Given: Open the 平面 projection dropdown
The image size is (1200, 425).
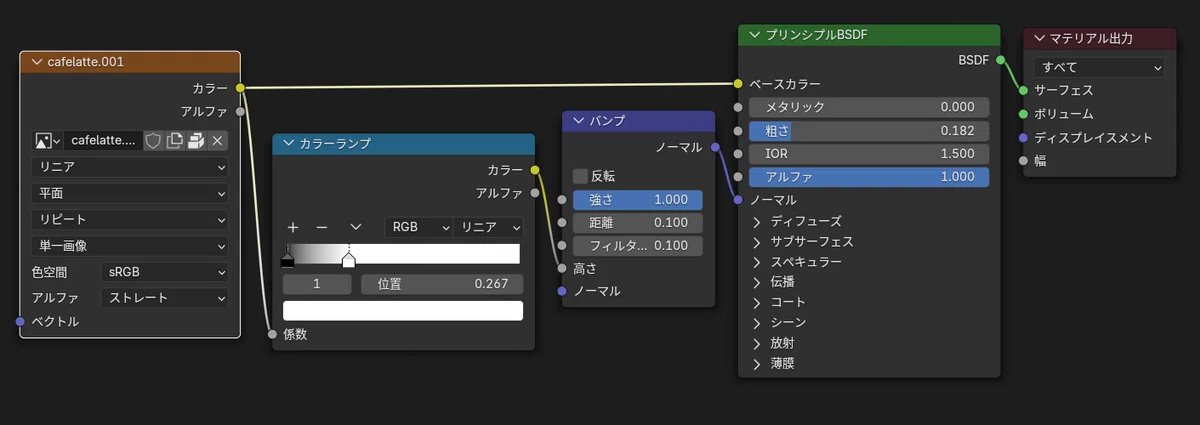Looking at the screenshot, I should pos(130,193).
